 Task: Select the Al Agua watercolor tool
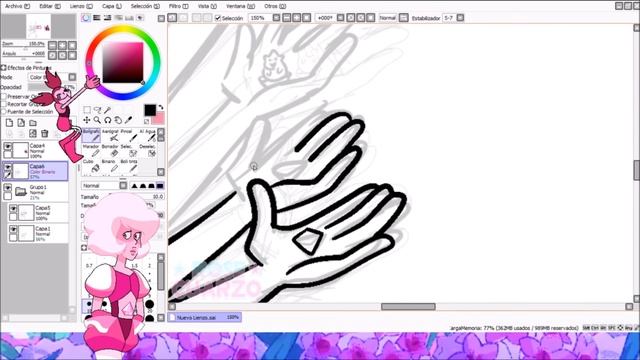pos(147,136)
